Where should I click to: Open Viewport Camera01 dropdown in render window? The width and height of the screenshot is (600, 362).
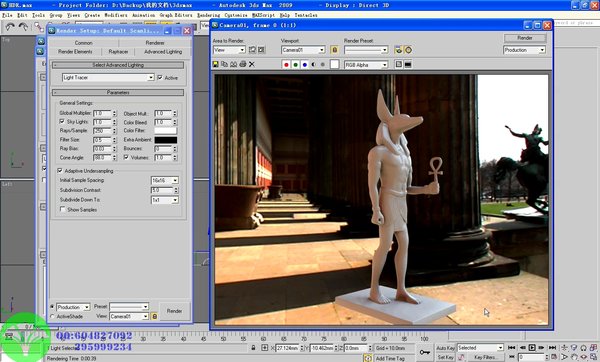pos(303,50)
